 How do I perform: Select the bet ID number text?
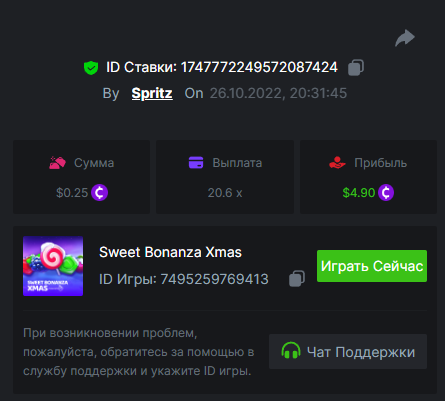pos(259,68)
